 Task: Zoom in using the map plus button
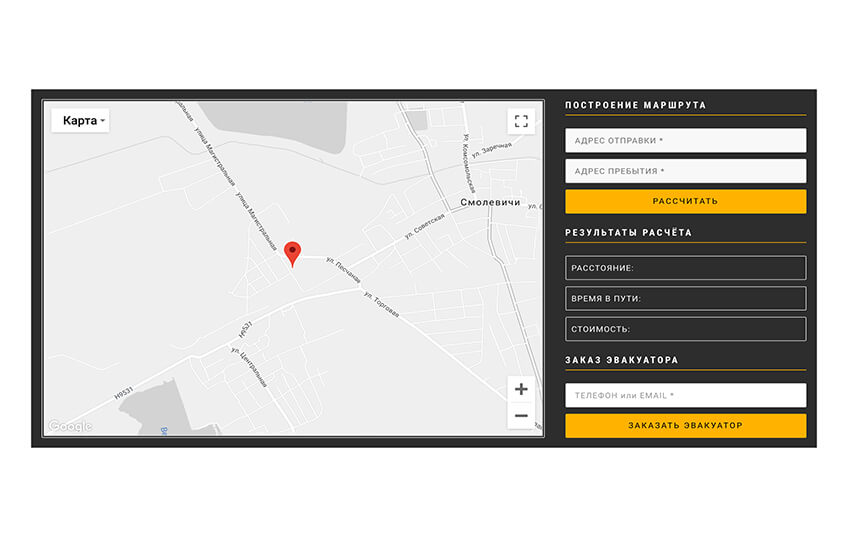[520, 389]
